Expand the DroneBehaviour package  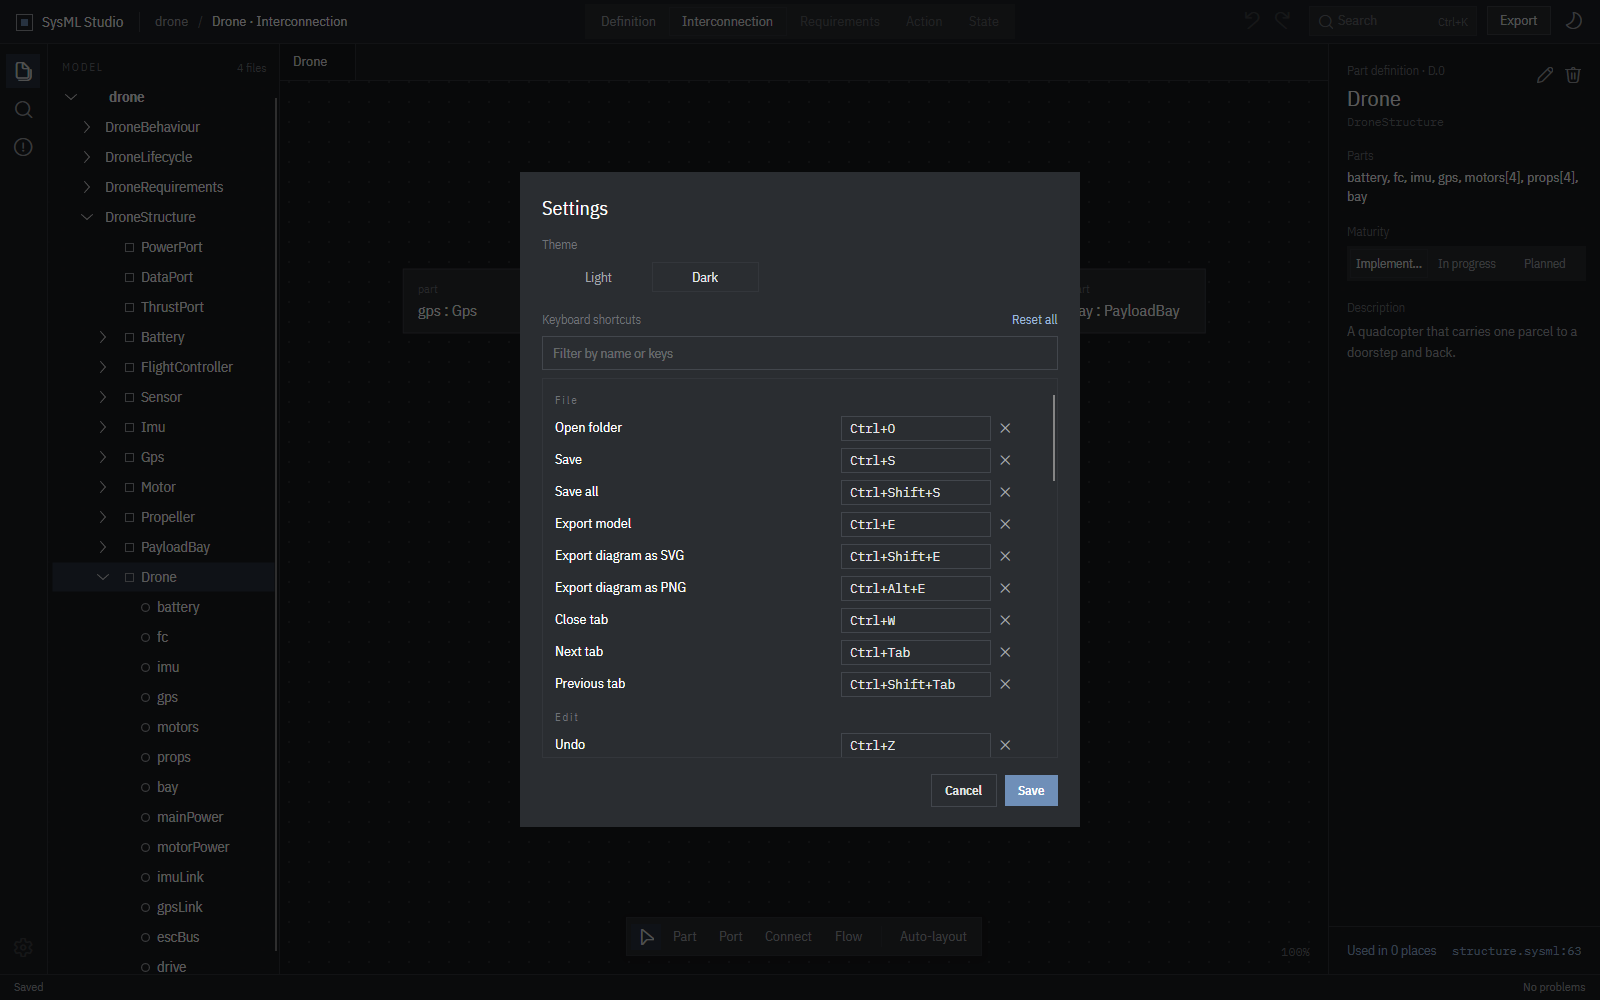(x=87, y=127)
